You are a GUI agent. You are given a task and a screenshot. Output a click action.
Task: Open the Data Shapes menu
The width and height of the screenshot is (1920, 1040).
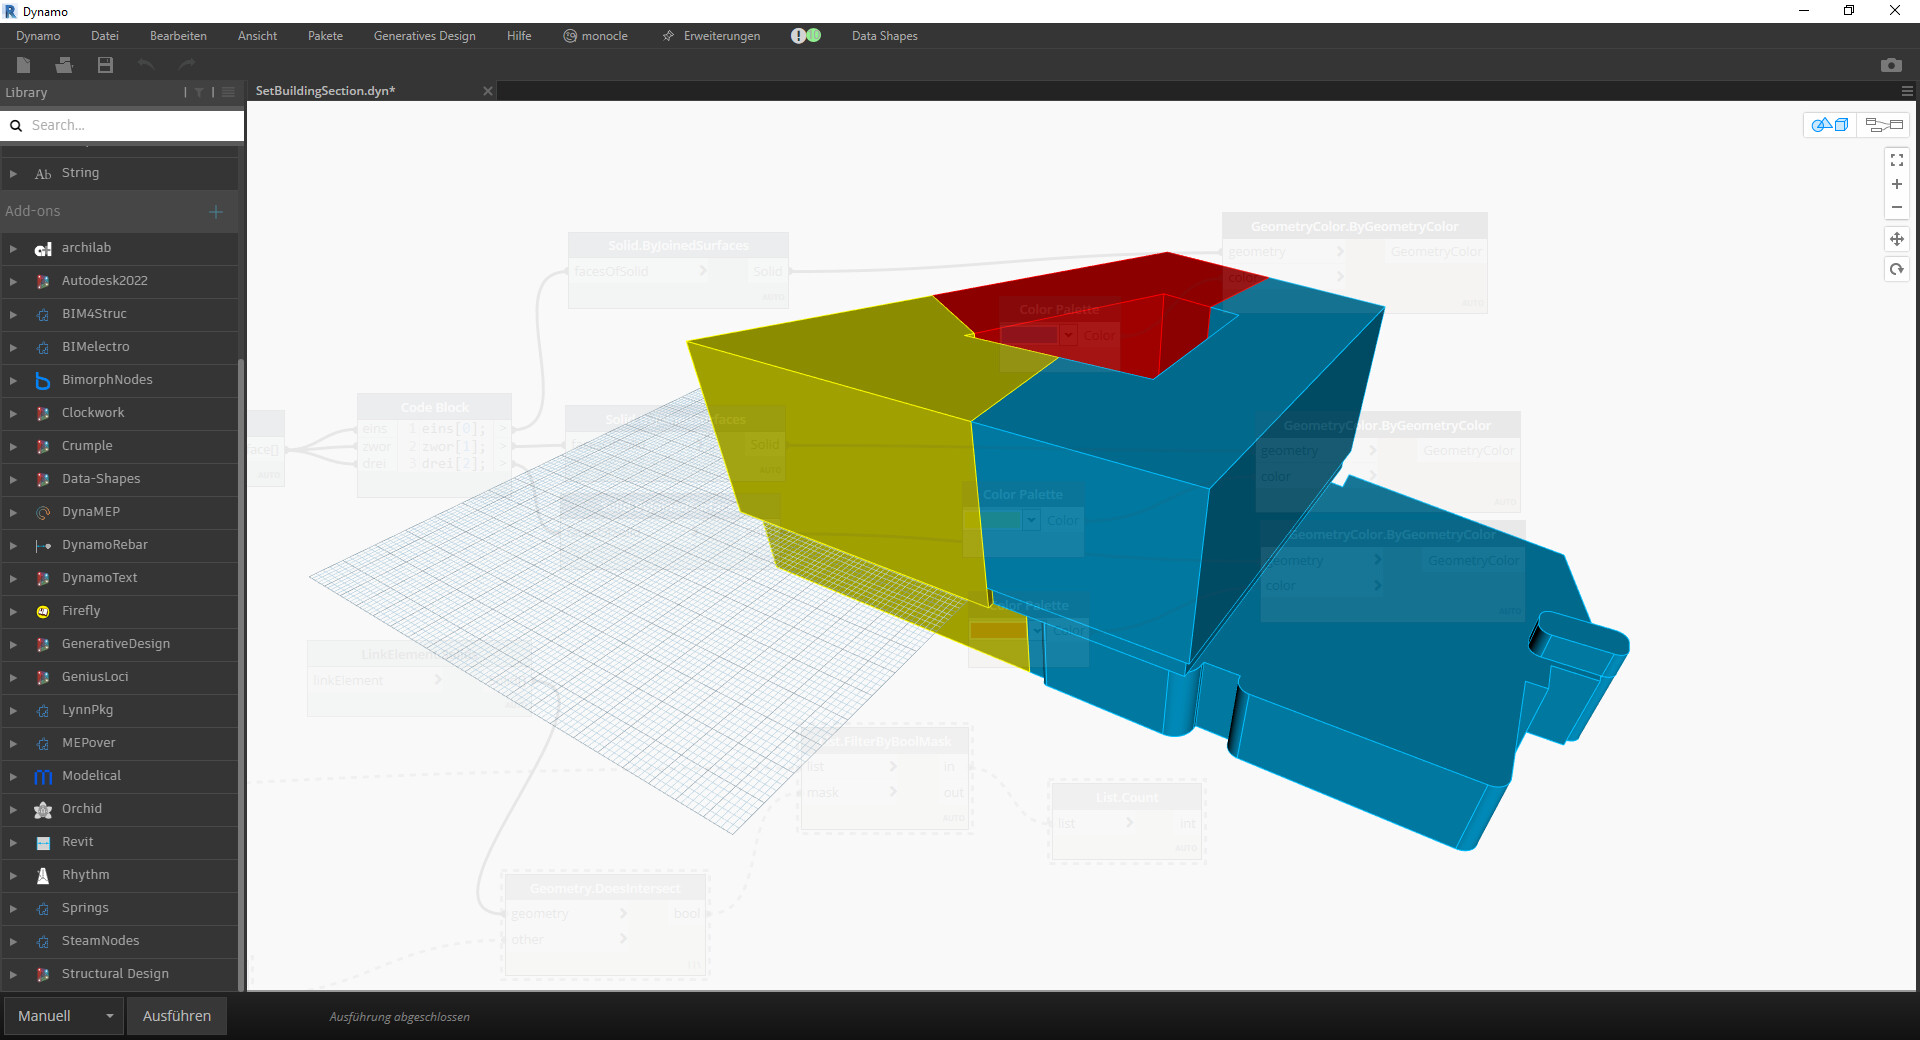click(x=885, y=36)
